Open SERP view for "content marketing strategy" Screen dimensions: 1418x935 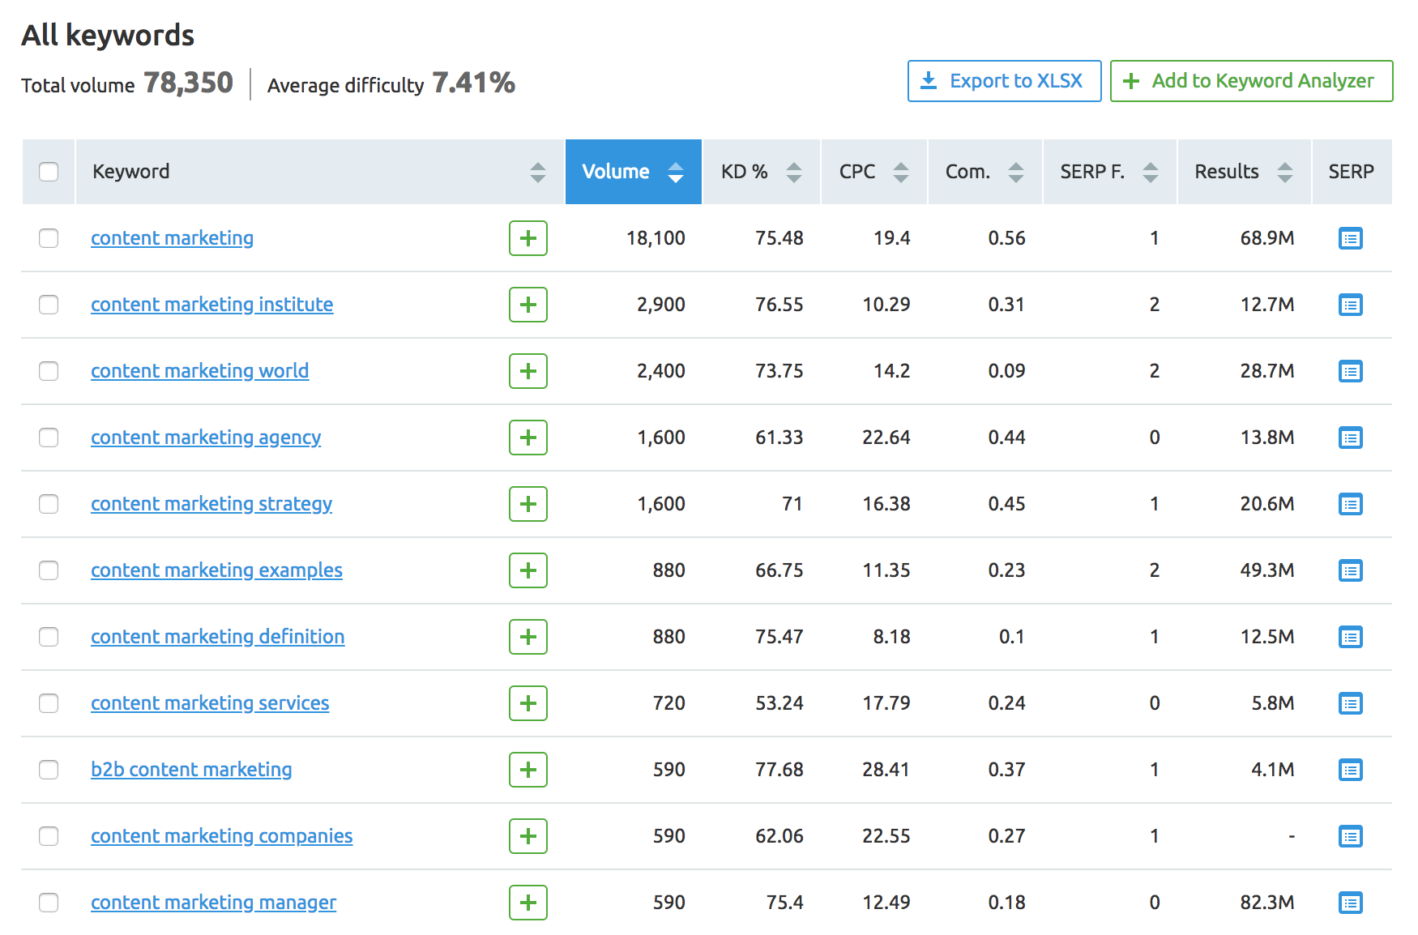(1351, 504)
